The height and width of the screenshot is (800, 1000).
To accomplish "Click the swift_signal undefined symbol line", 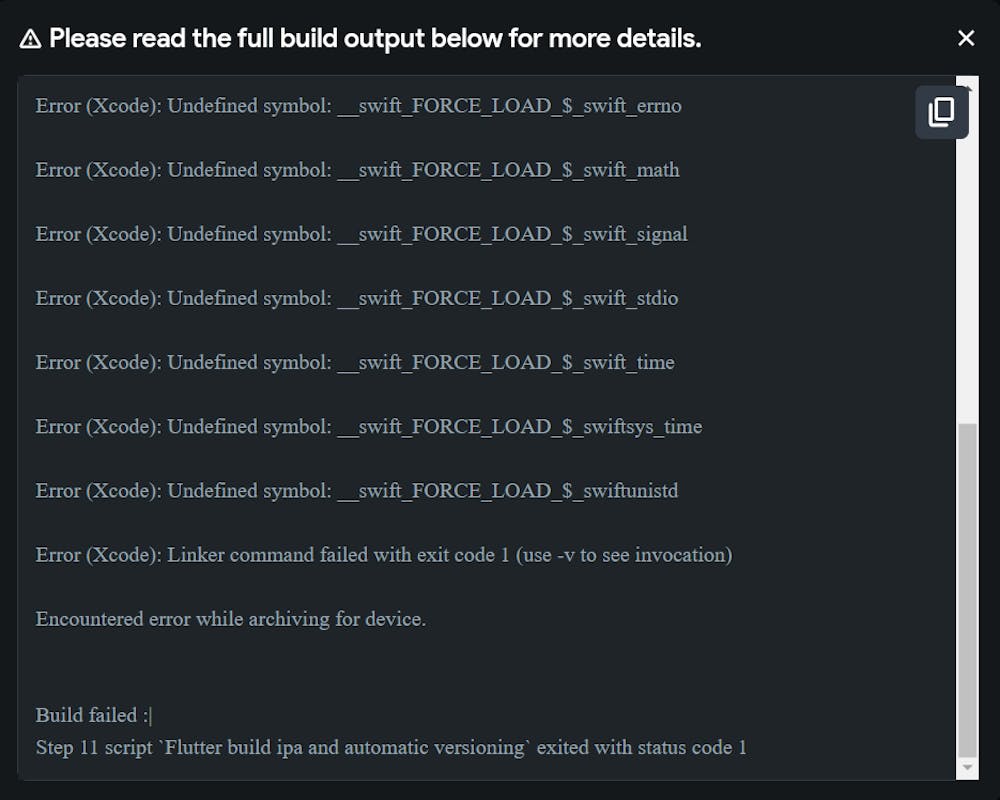I will pos(361,234).
